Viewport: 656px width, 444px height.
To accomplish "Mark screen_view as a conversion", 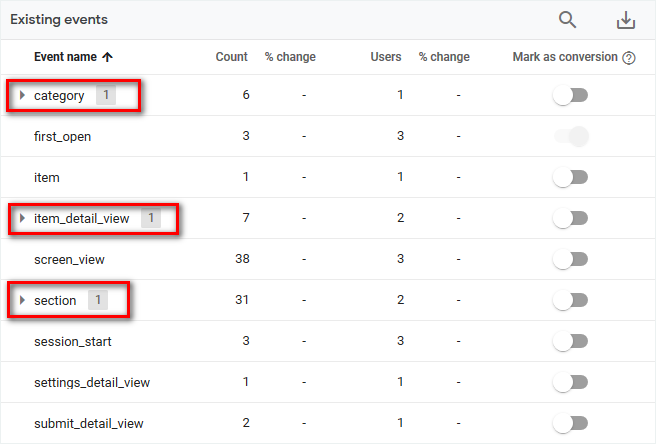I will click(x=571, y=259).
